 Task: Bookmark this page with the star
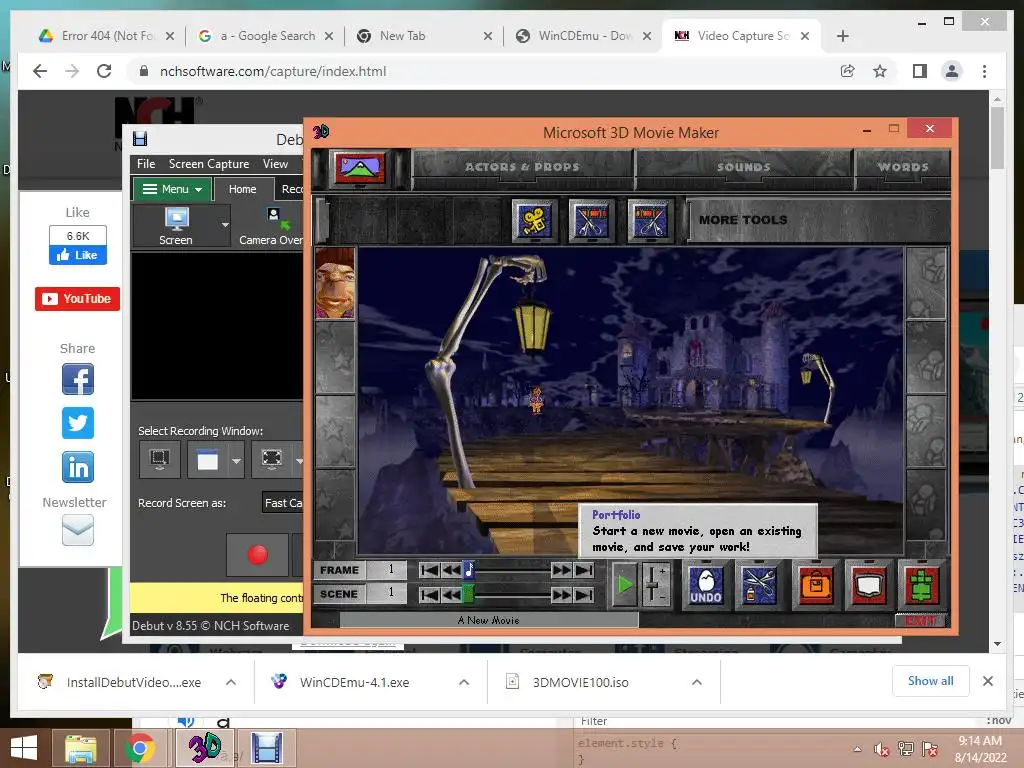[x=880, y=71]
